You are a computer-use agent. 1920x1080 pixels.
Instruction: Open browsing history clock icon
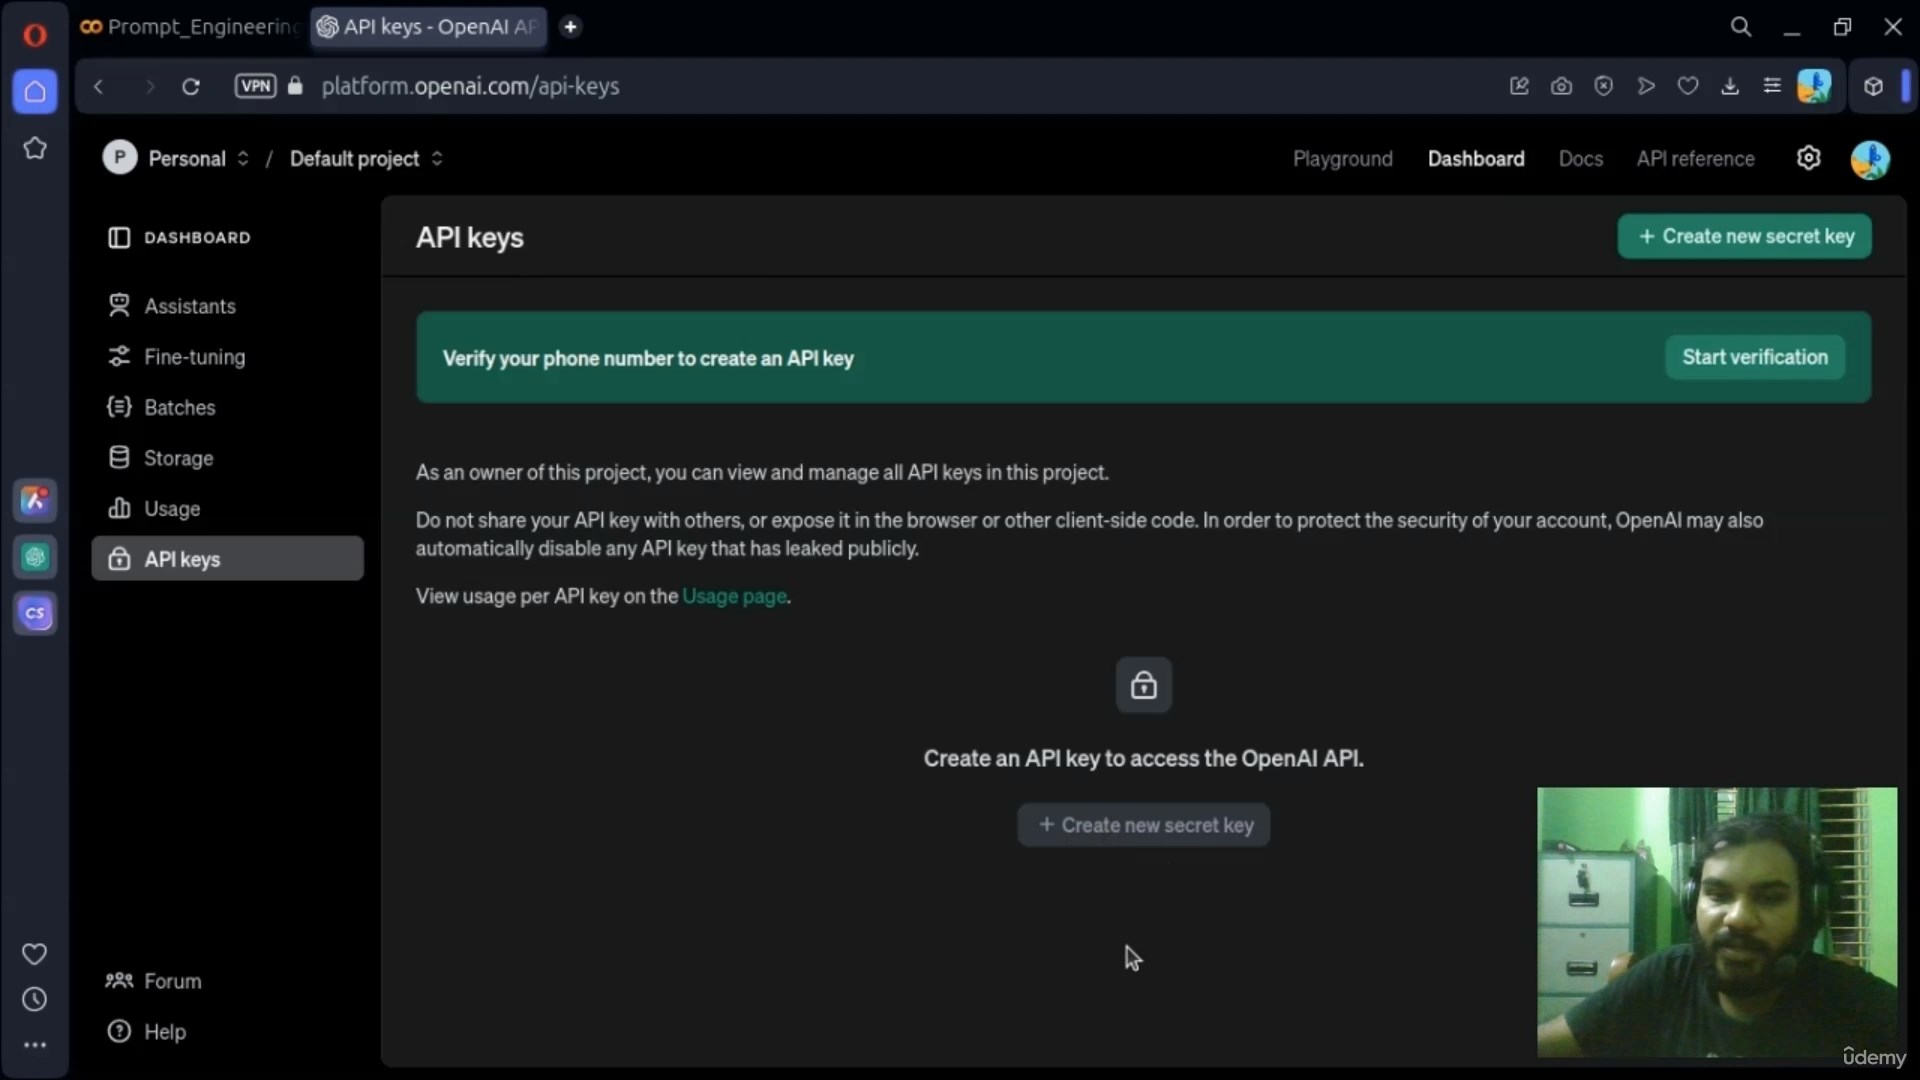click(35, 999)
